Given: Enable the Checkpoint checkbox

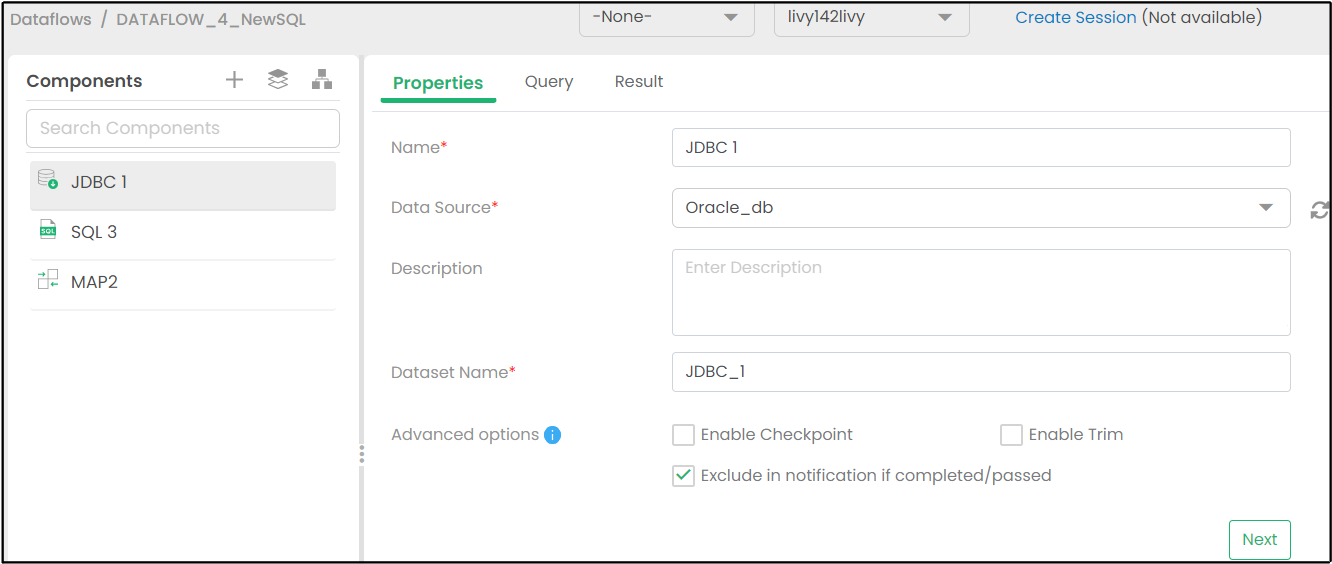Looking at the screenshot, I should [683, 435].
